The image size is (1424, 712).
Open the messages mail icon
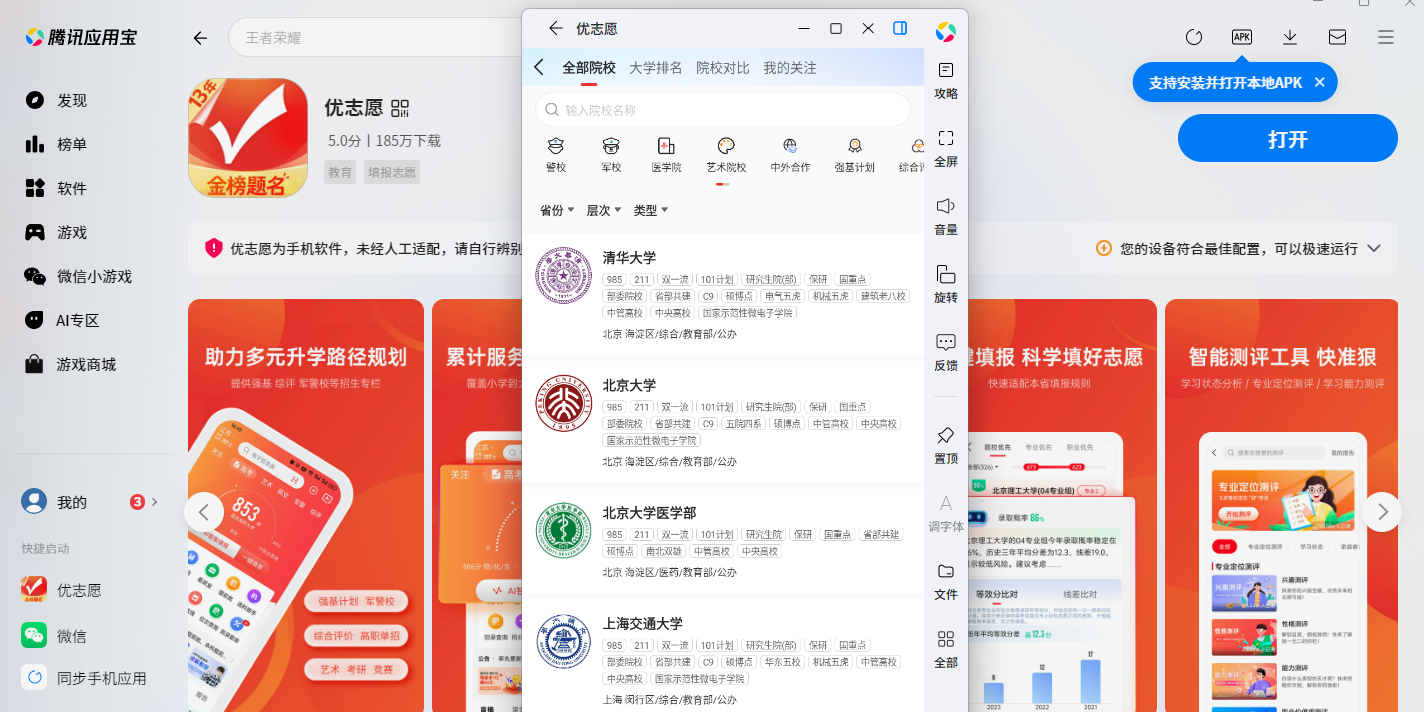click(x=1337, y=37)
